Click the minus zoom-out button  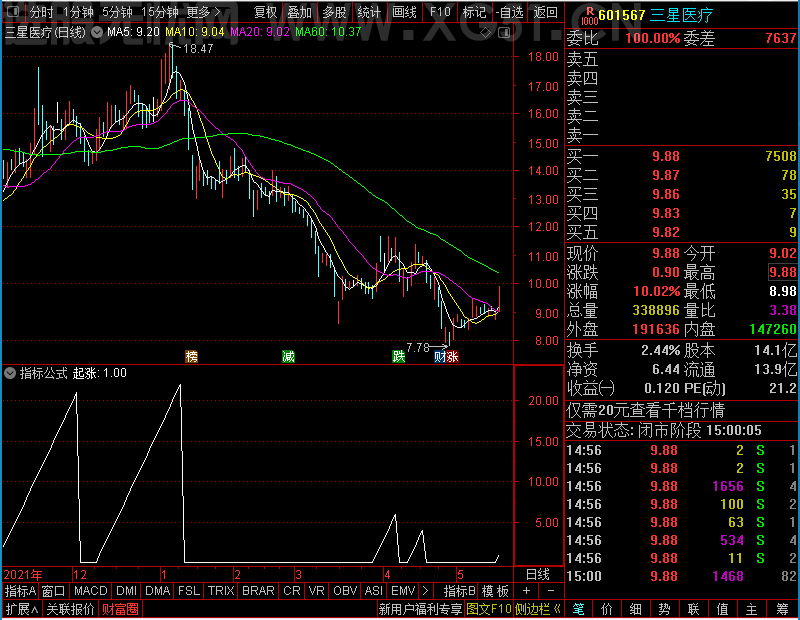pyautogui.click(x=551, y=591)
